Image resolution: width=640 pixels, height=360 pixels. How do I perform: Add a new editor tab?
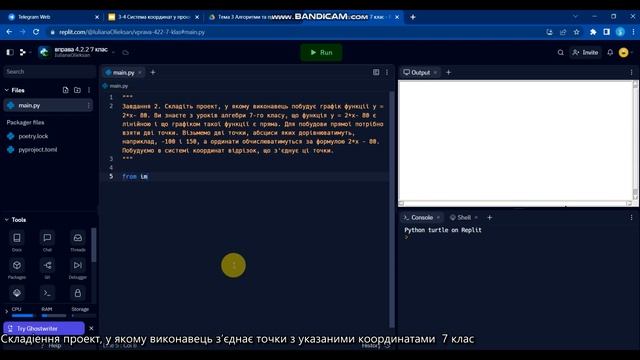[153, 72]
